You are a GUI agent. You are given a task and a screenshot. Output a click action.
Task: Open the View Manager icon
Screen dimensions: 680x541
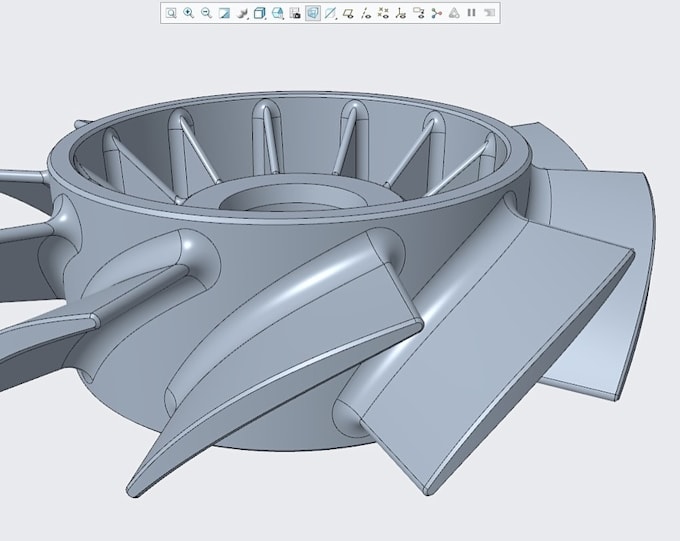click(x=295, y=13)
